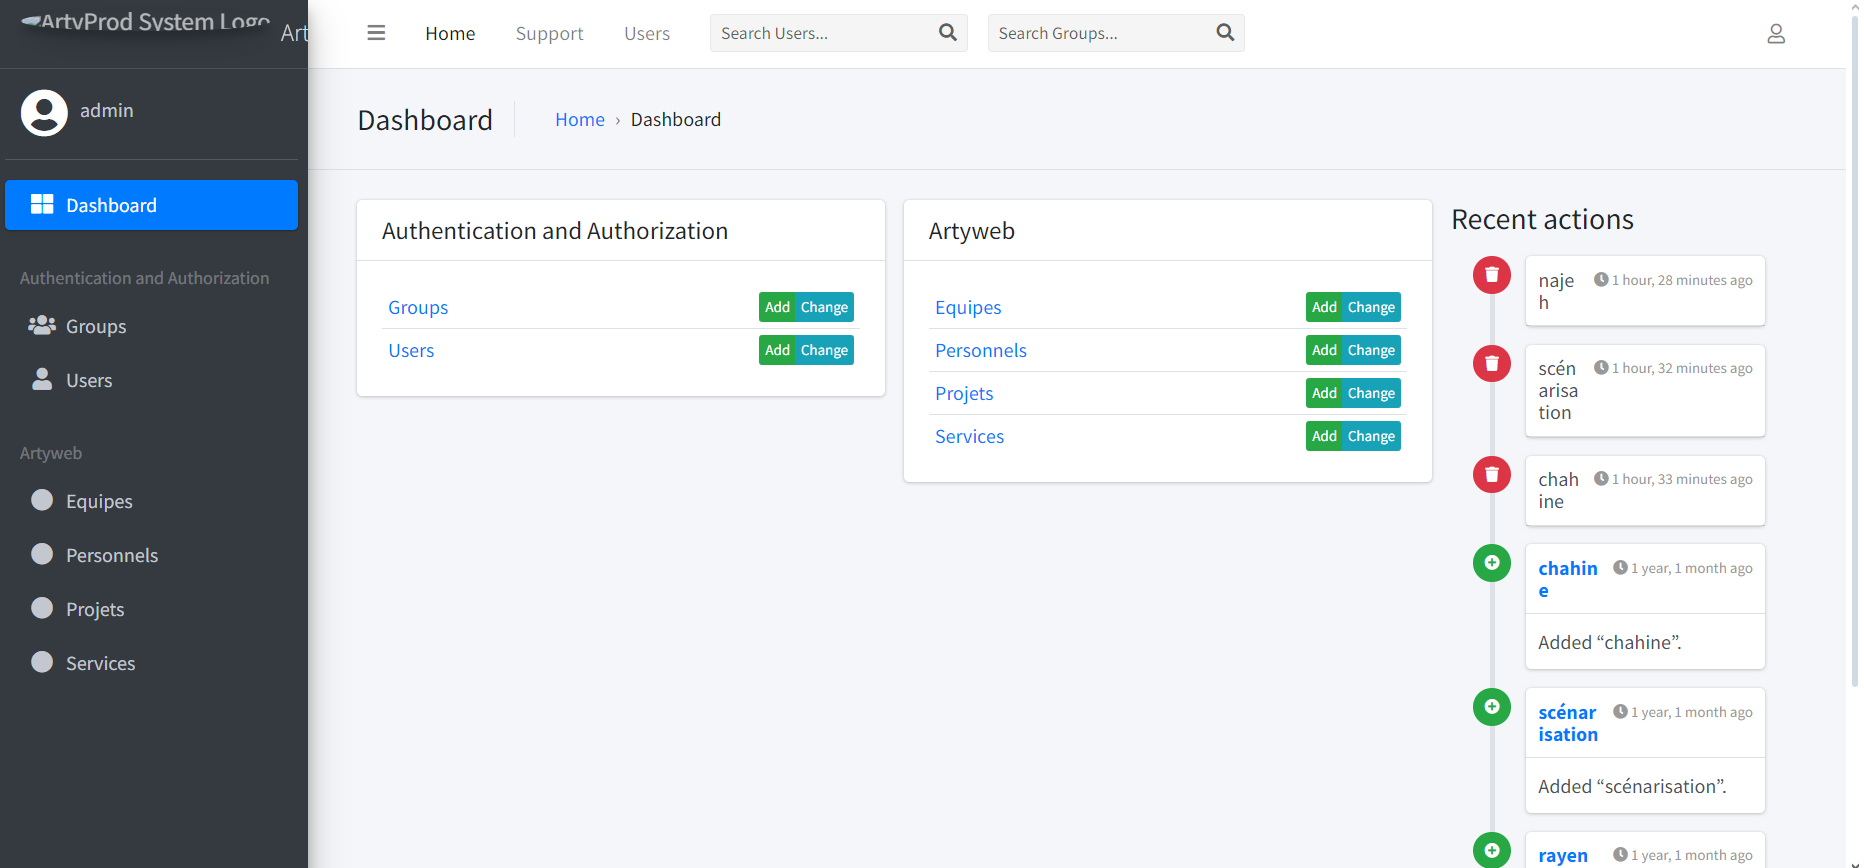Open the user account icon menu
The image size is (1864, 868).
click(x=1775, y=34)
